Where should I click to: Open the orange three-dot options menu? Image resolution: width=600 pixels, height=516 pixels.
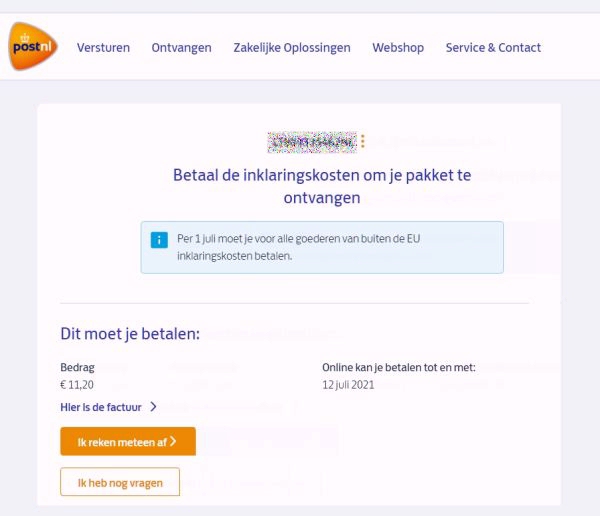363,141
